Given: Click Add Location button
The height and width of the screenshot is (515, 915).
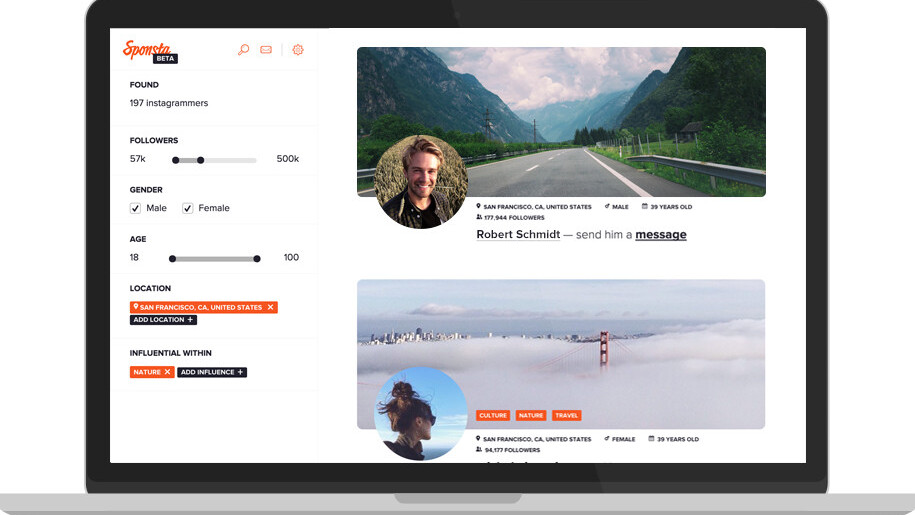Looking at the screenshot, I should (x=163, y=320).
